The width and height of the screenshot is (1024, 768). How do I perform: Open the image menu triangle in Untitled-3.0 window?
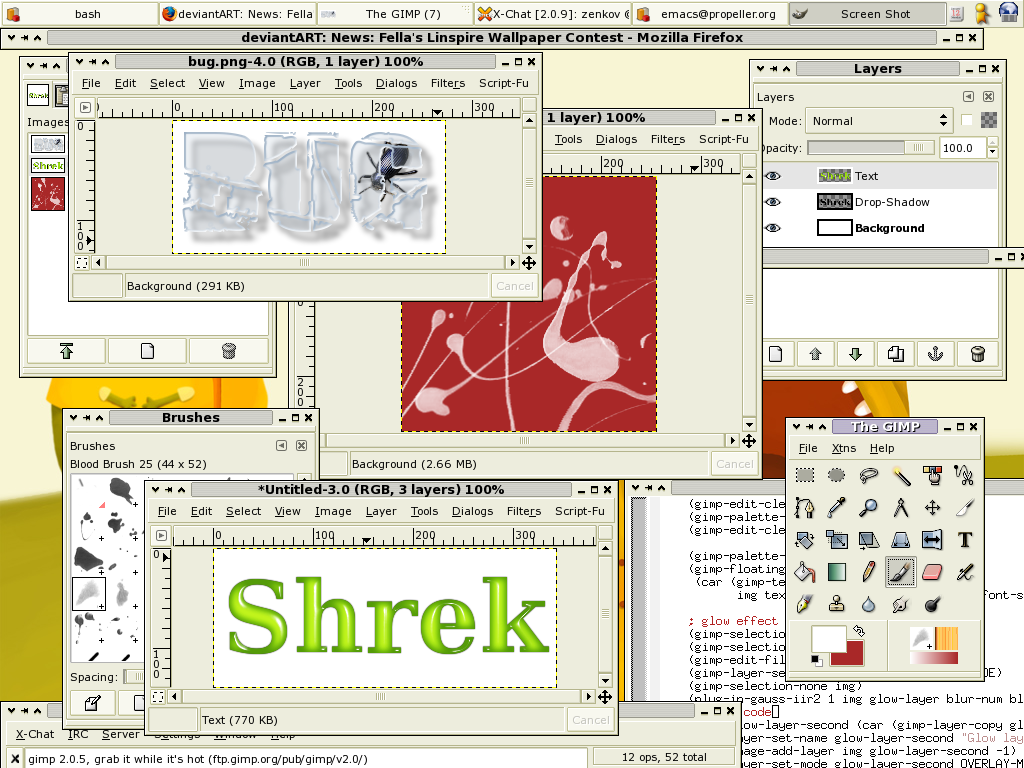161,536
